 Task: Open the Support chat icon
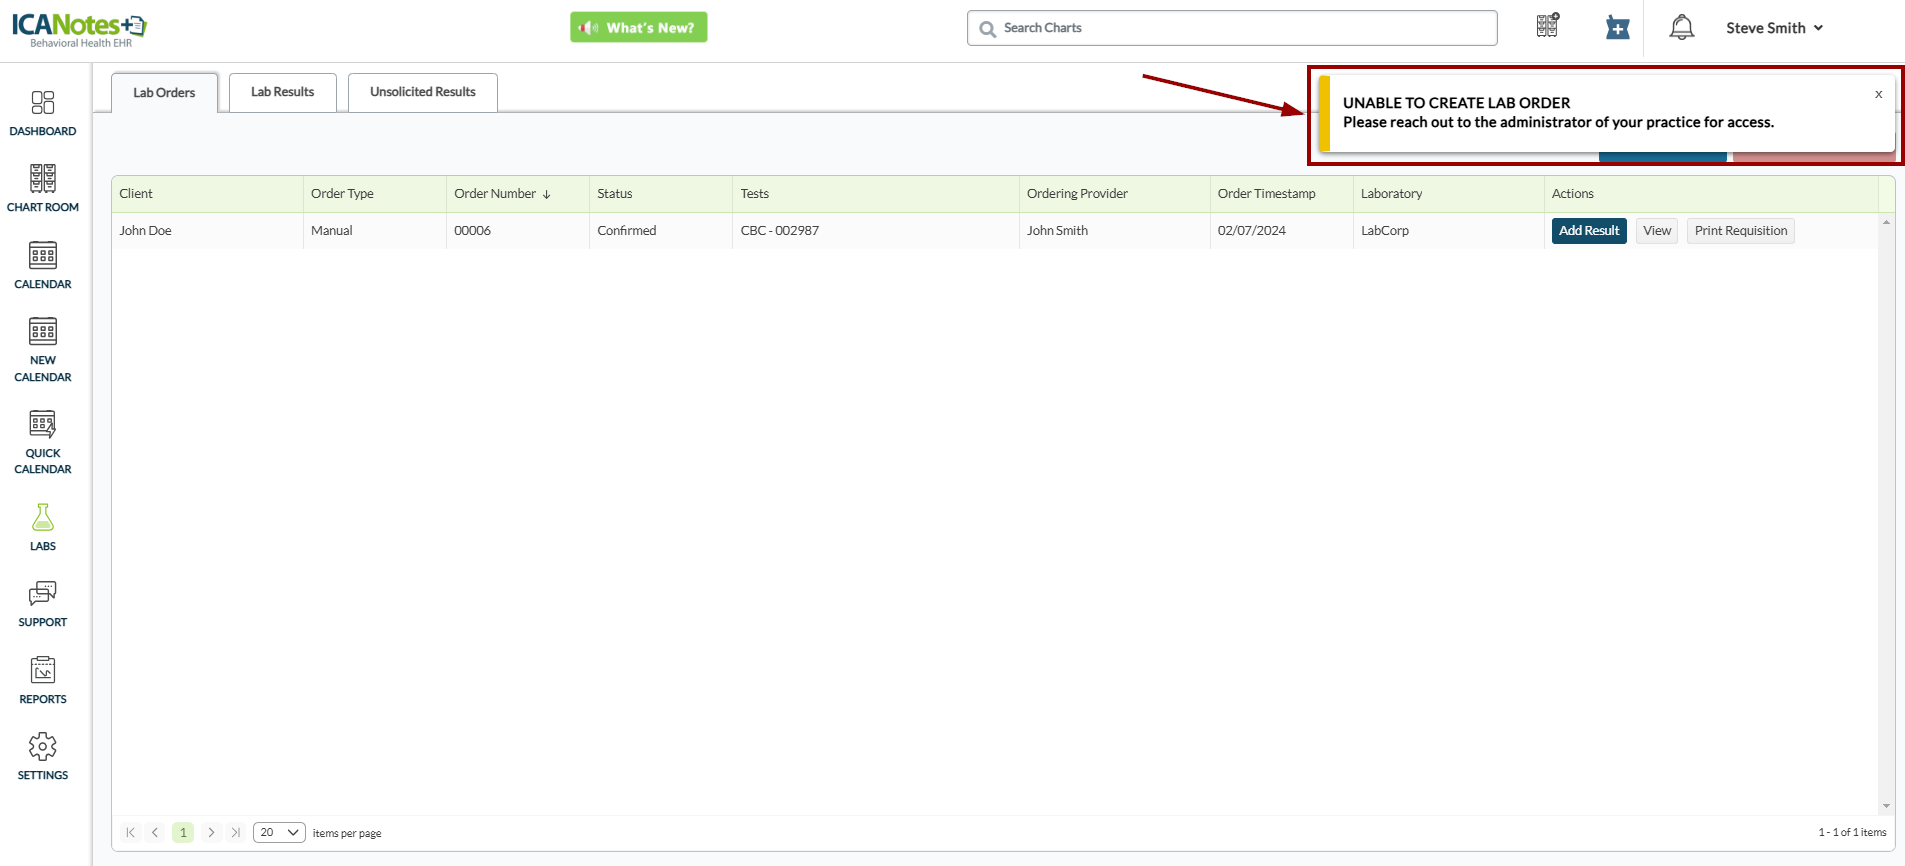43,603
